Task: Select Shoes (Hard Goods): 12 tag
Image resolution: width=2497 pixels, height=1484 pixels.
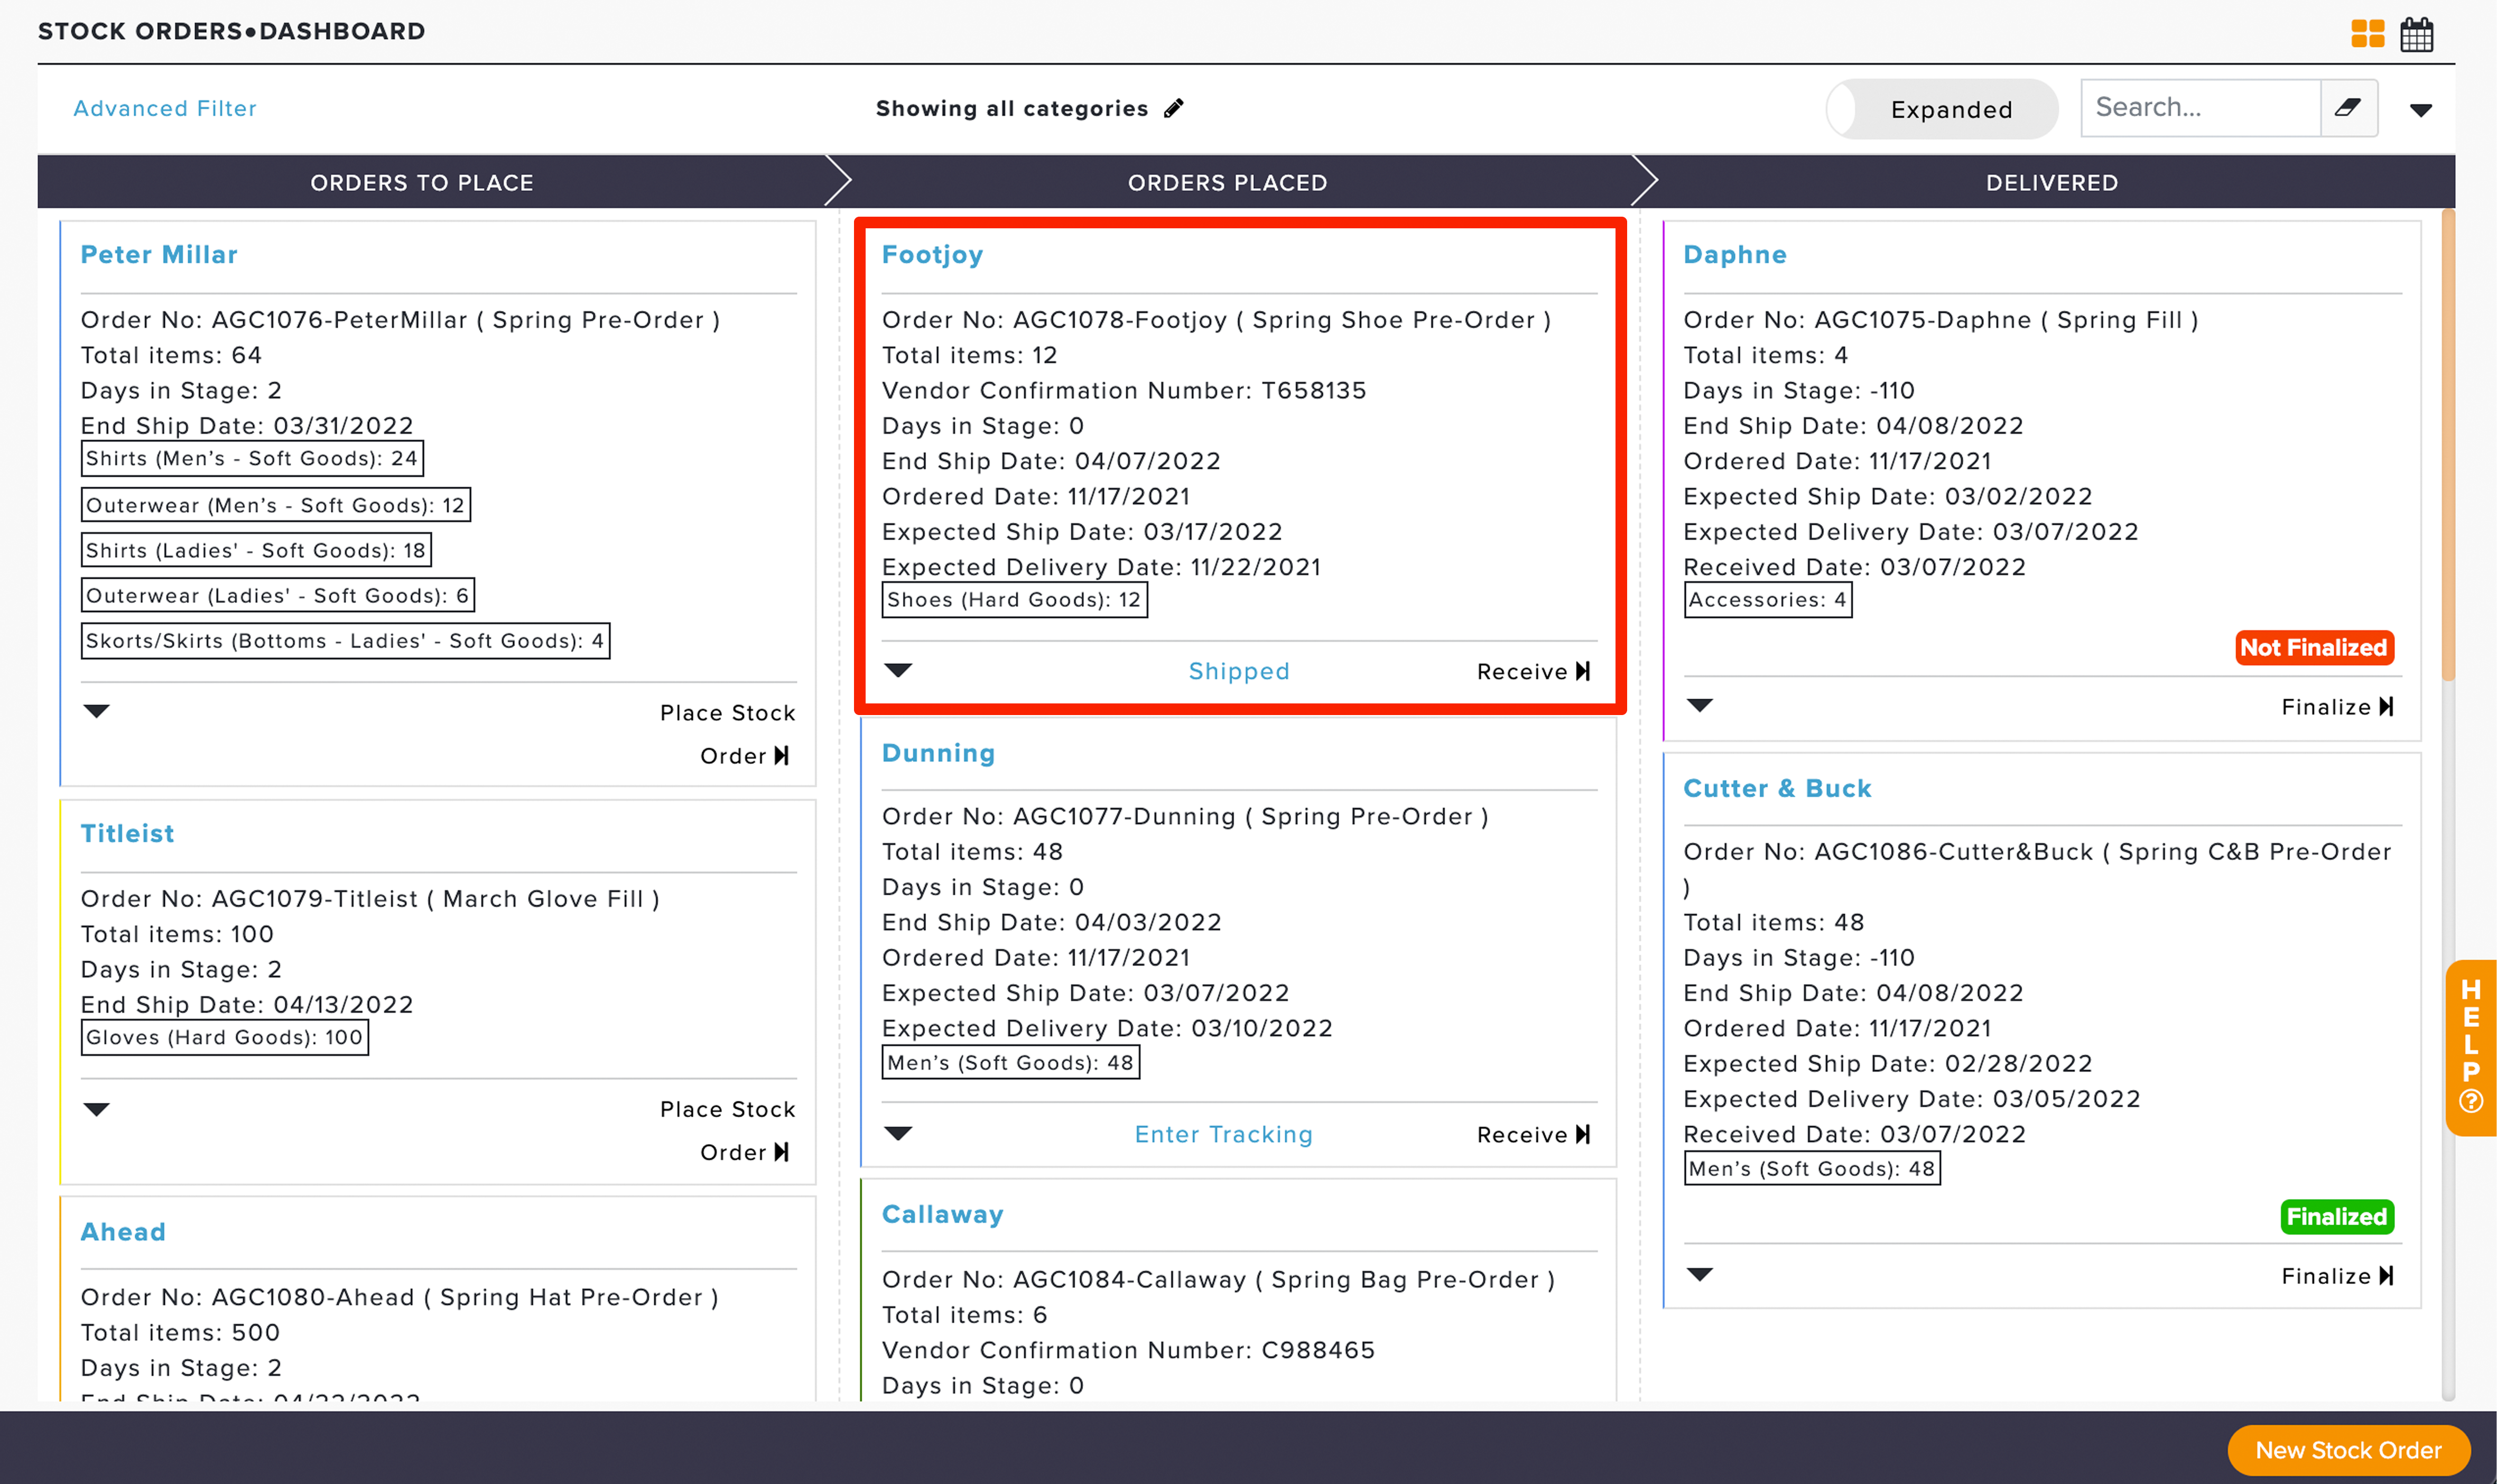Action: point(1014,600)
